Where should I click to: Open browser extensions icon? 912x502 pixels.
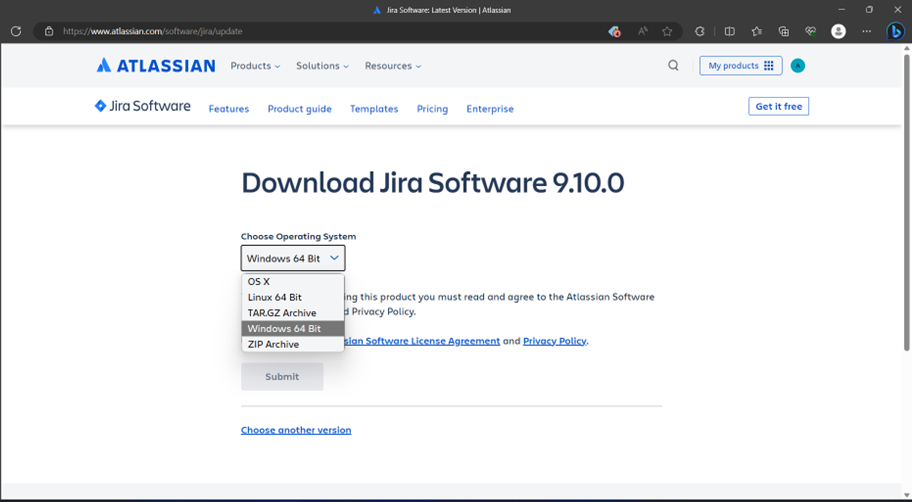[700, 31]
